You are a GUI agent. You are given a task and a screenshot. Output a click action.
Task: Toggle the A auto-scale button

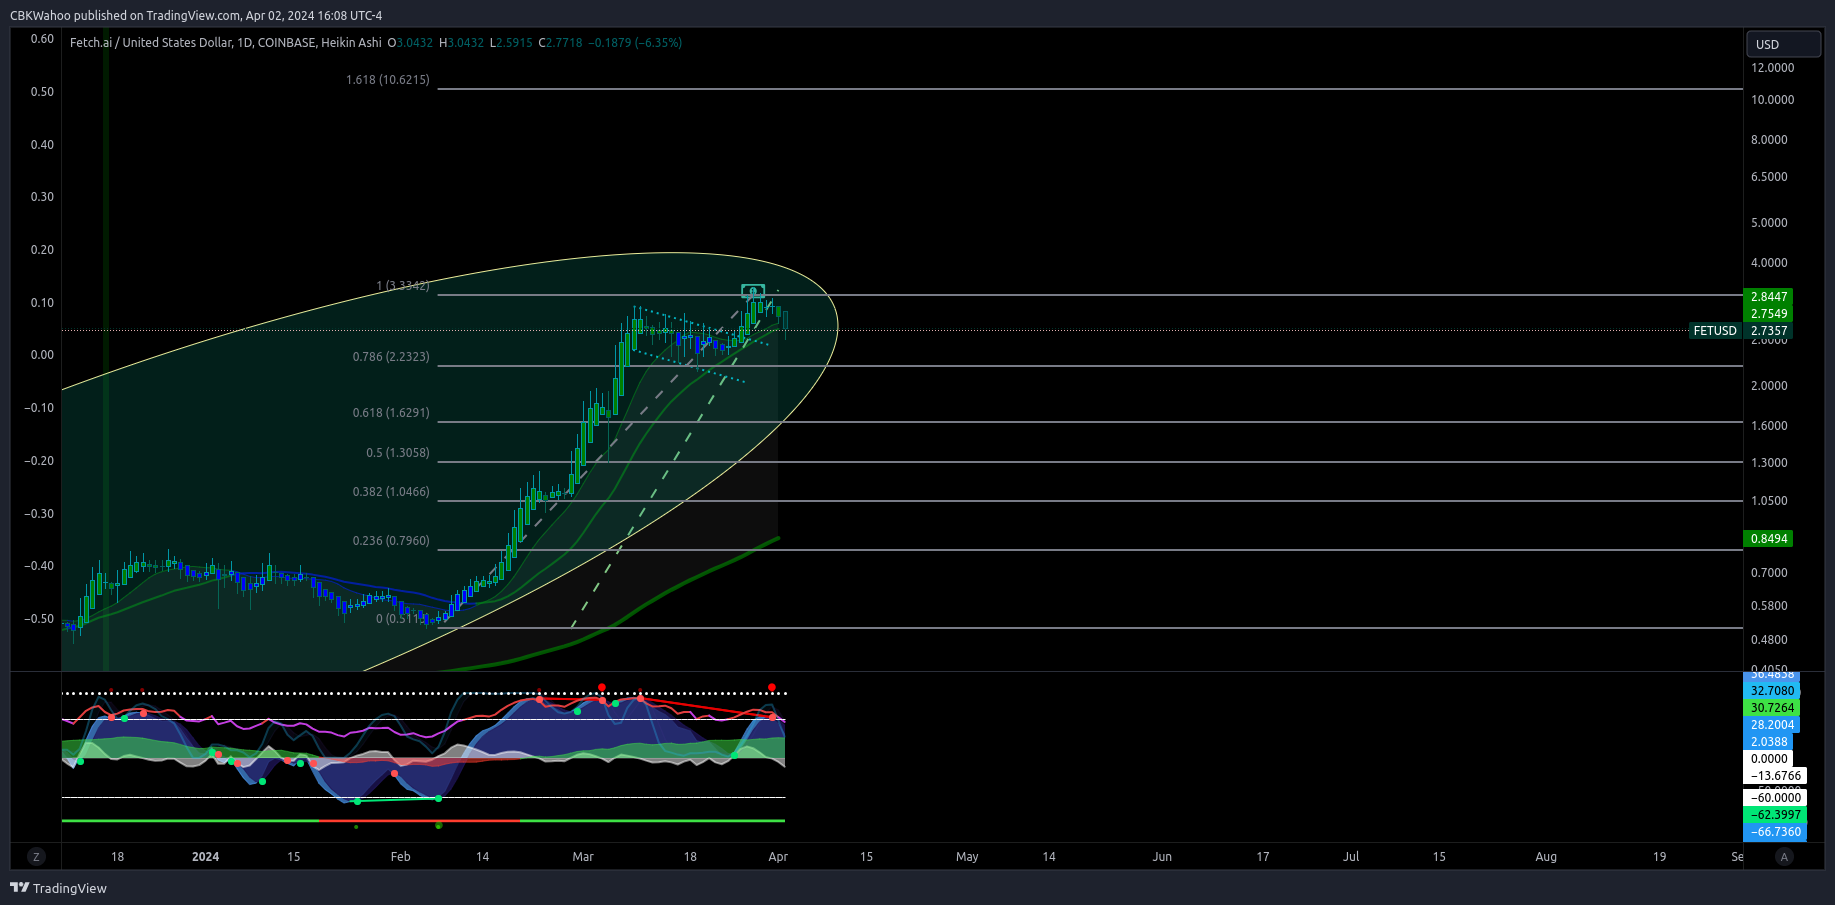(x=1784, y=857)
